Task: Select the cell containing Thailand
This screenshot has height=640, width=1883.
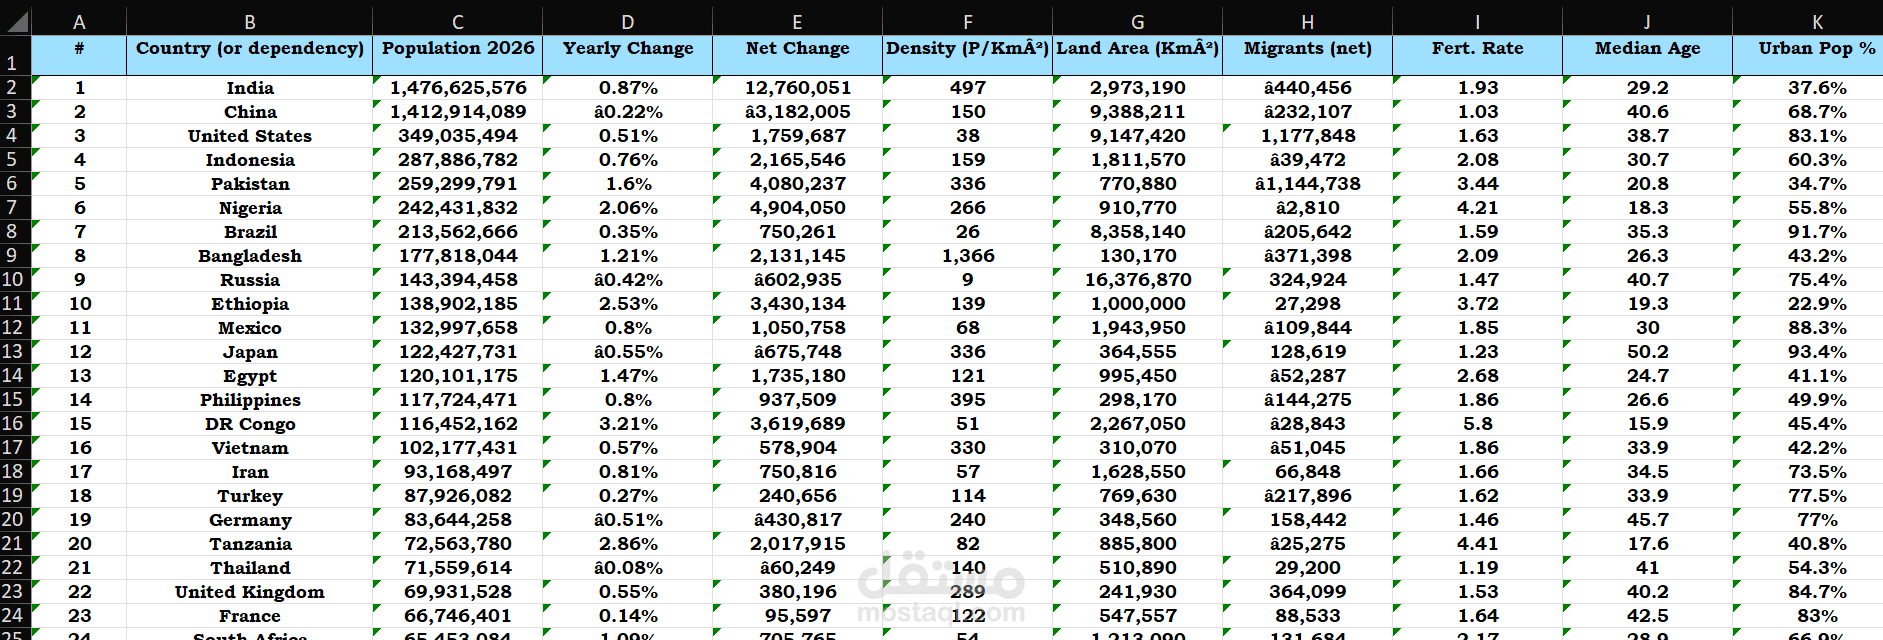Action: [x=249, y=568]
